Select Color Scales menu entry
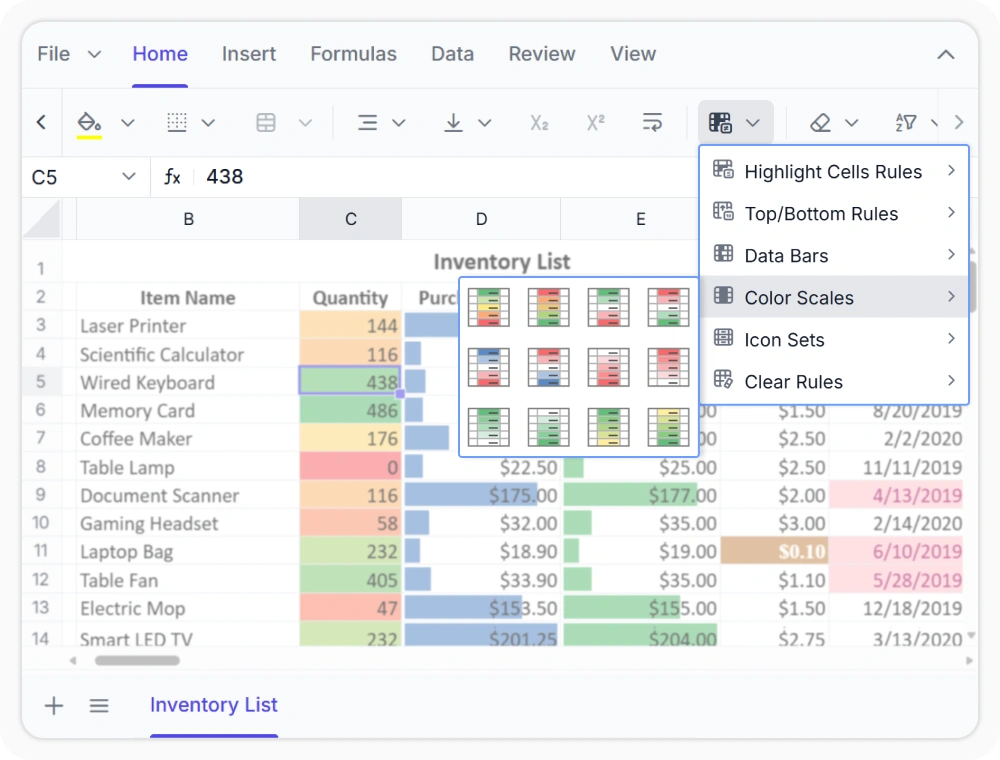Screen dimensions: 1000x760 pos(834,297)
